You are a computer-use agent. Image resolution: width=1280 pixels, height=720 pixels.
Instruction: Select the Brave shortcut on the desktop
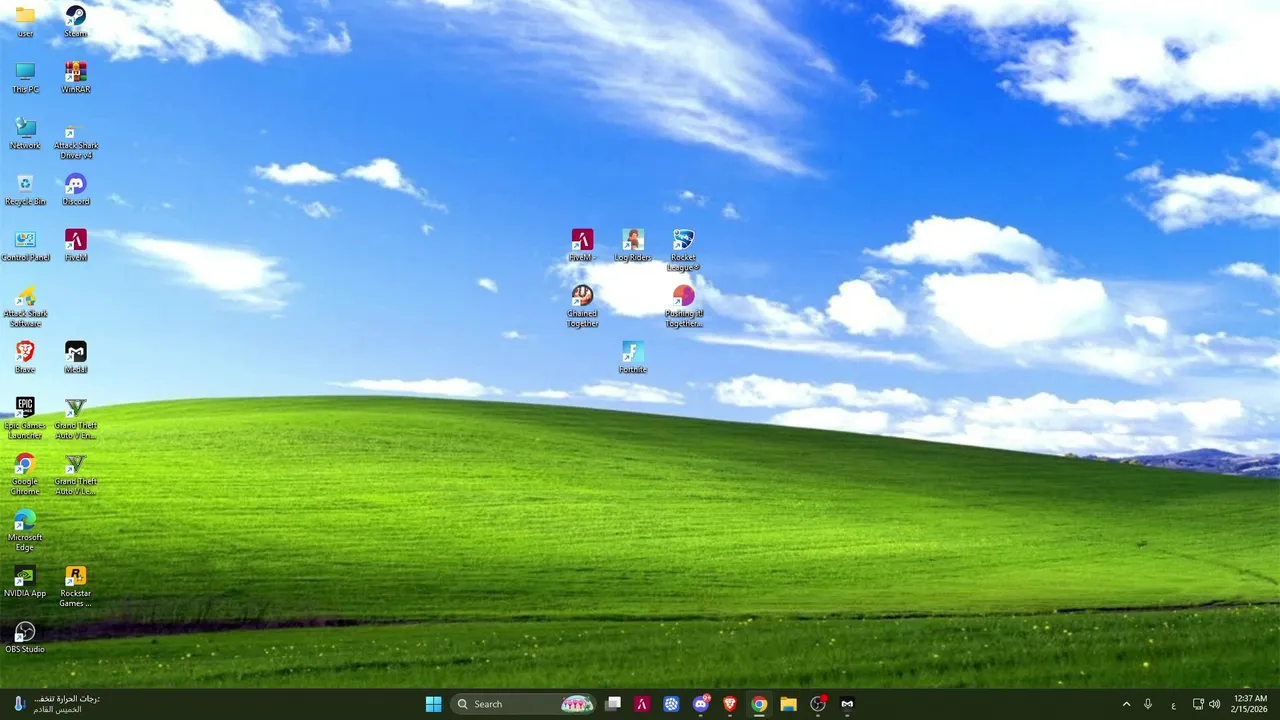(25, 357)
